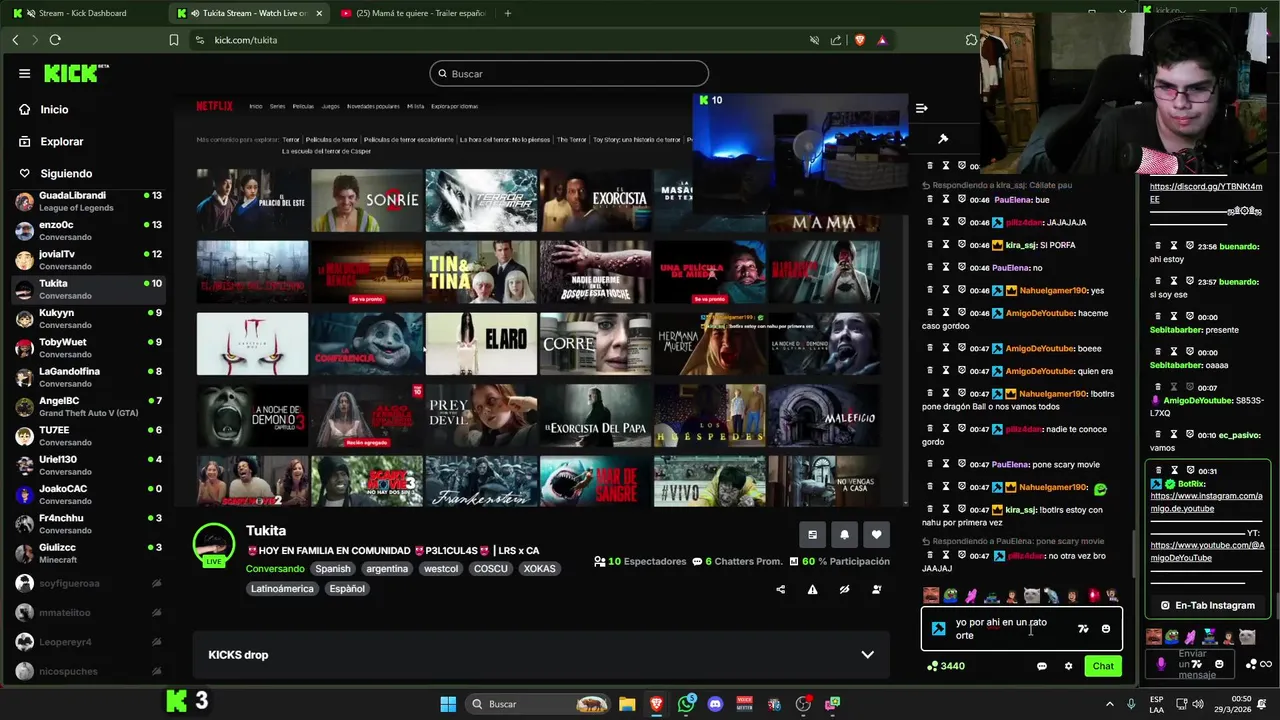Open the pinned message icon in chat
This screenshot has width=1280, height=720.
click(x=942, y=139)
